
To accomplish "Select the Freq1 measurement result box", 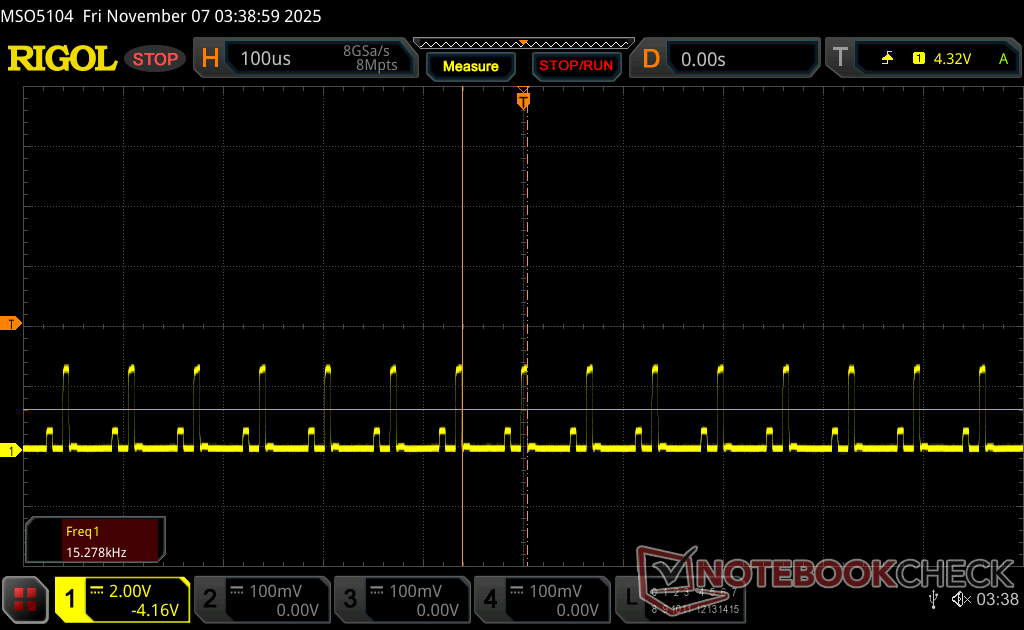I will [x=95, y=539].
